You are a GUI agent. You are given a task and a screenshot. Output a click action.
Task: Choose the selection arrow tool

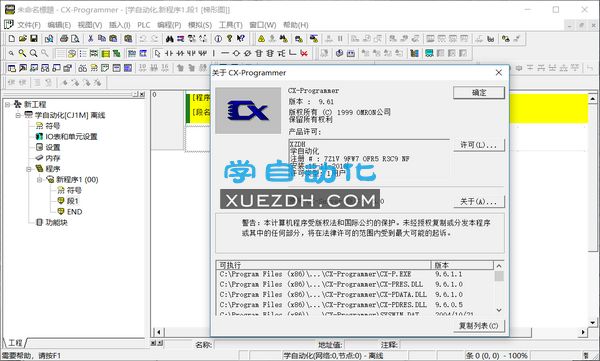click(x=157, y=53)
